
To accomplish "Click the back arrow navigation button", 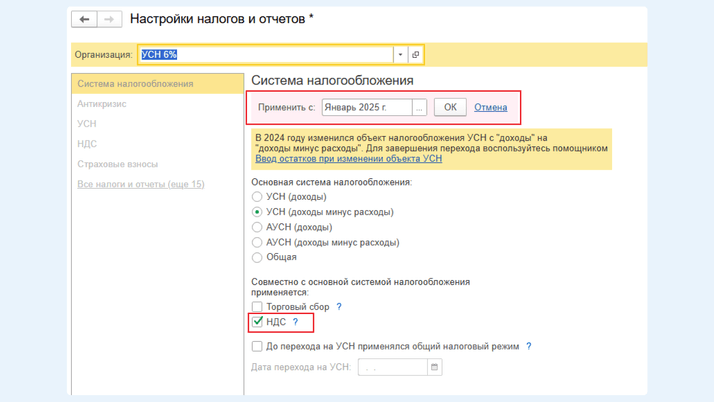I will 84,19.
